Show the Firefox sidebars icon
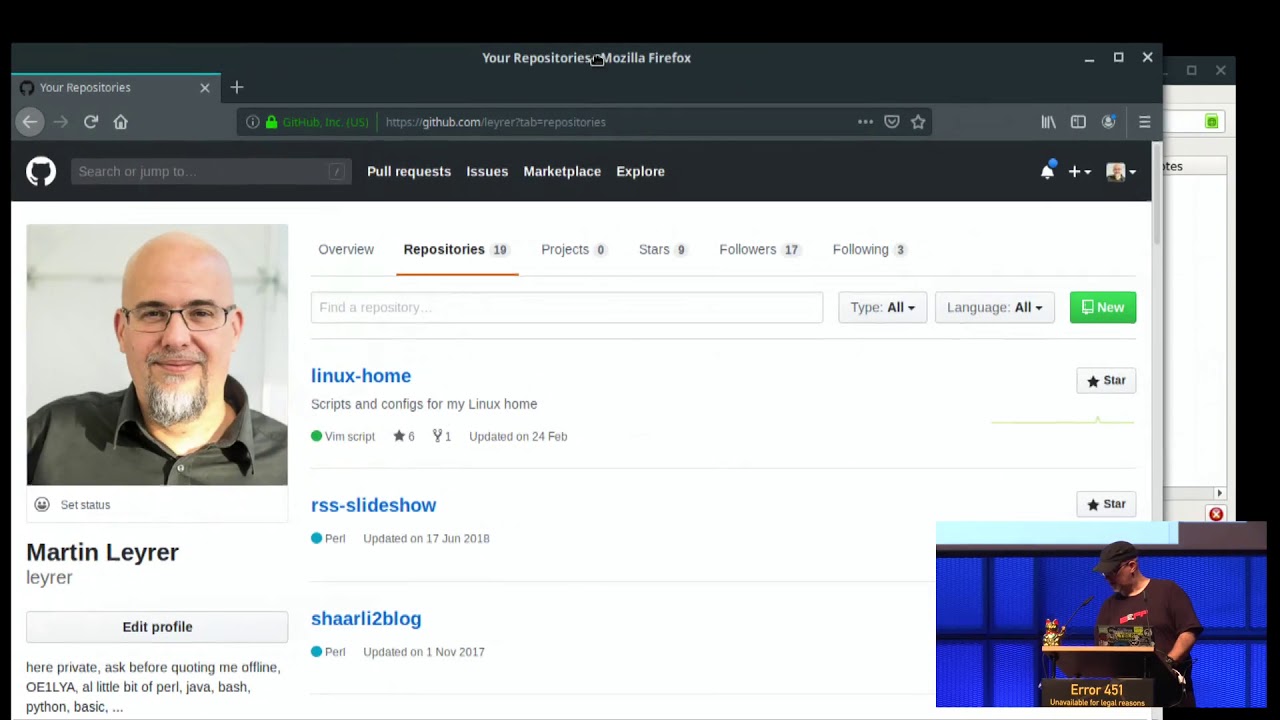This screenshot has width=1280, height=720. coord(1078,122)
